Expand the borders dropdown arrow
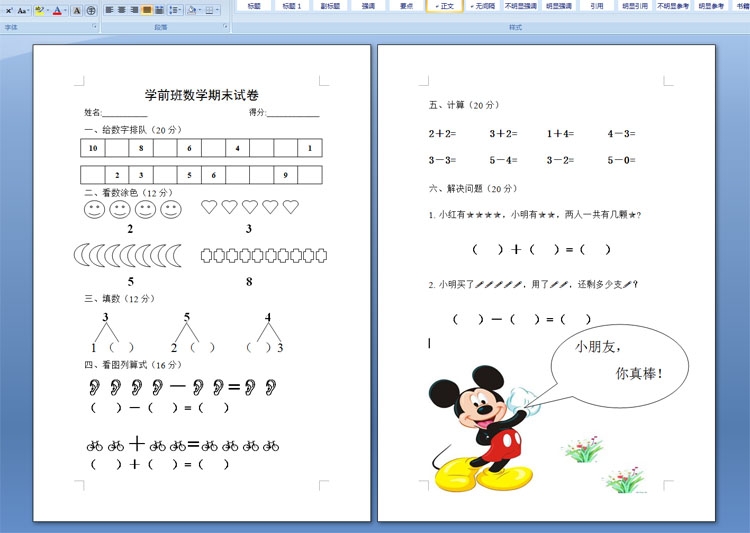 217,10
